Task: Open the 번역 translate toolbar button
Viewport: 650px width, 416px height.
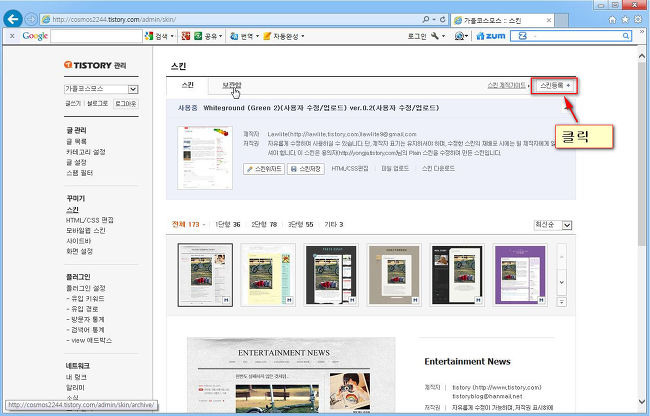Action: [245, 36]
